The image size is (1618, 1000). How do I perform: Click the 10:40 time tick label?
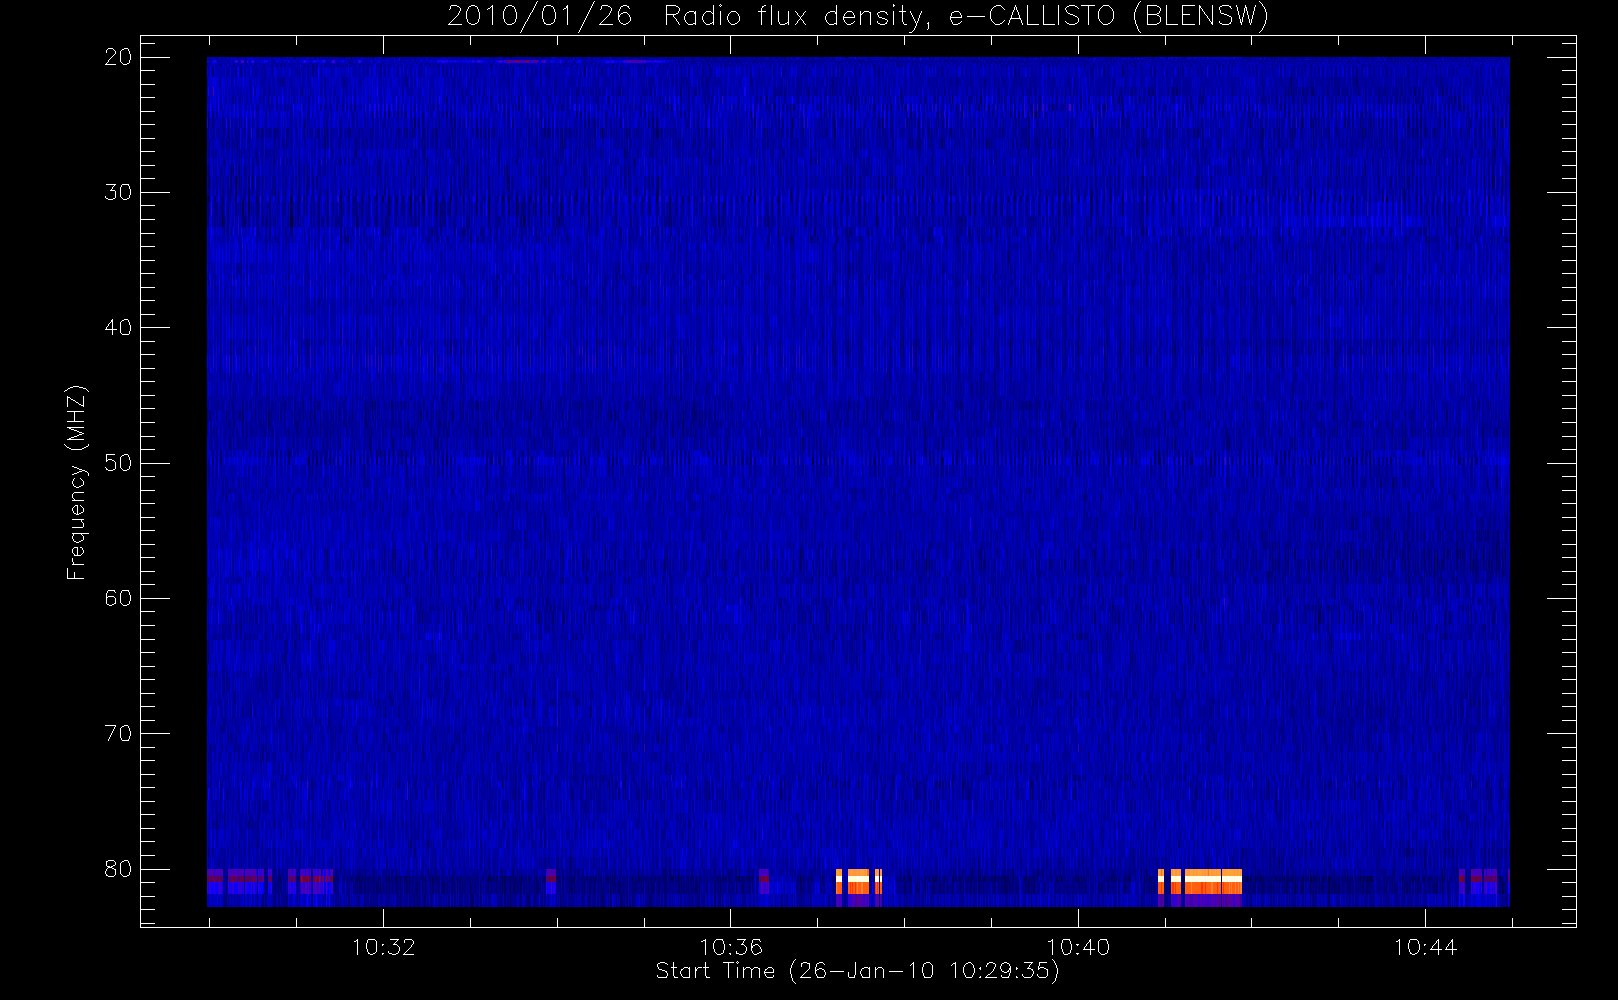coord(1078,947)
